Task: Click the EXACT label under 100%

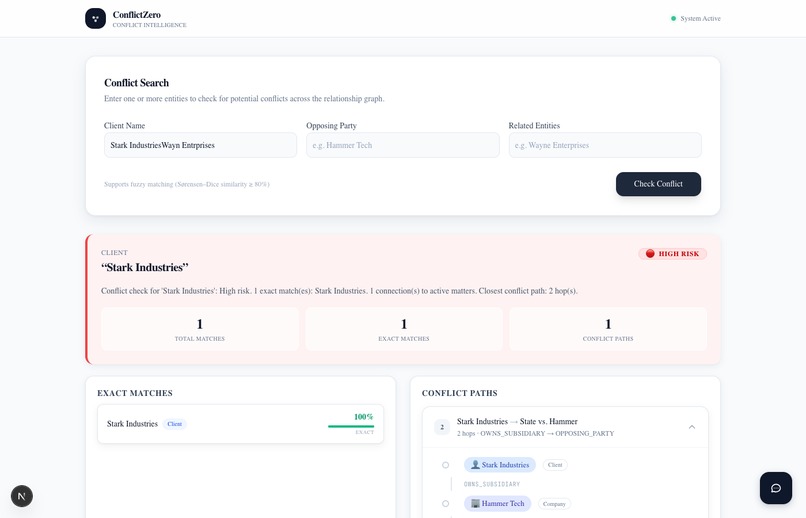Action: click(364, 433)
